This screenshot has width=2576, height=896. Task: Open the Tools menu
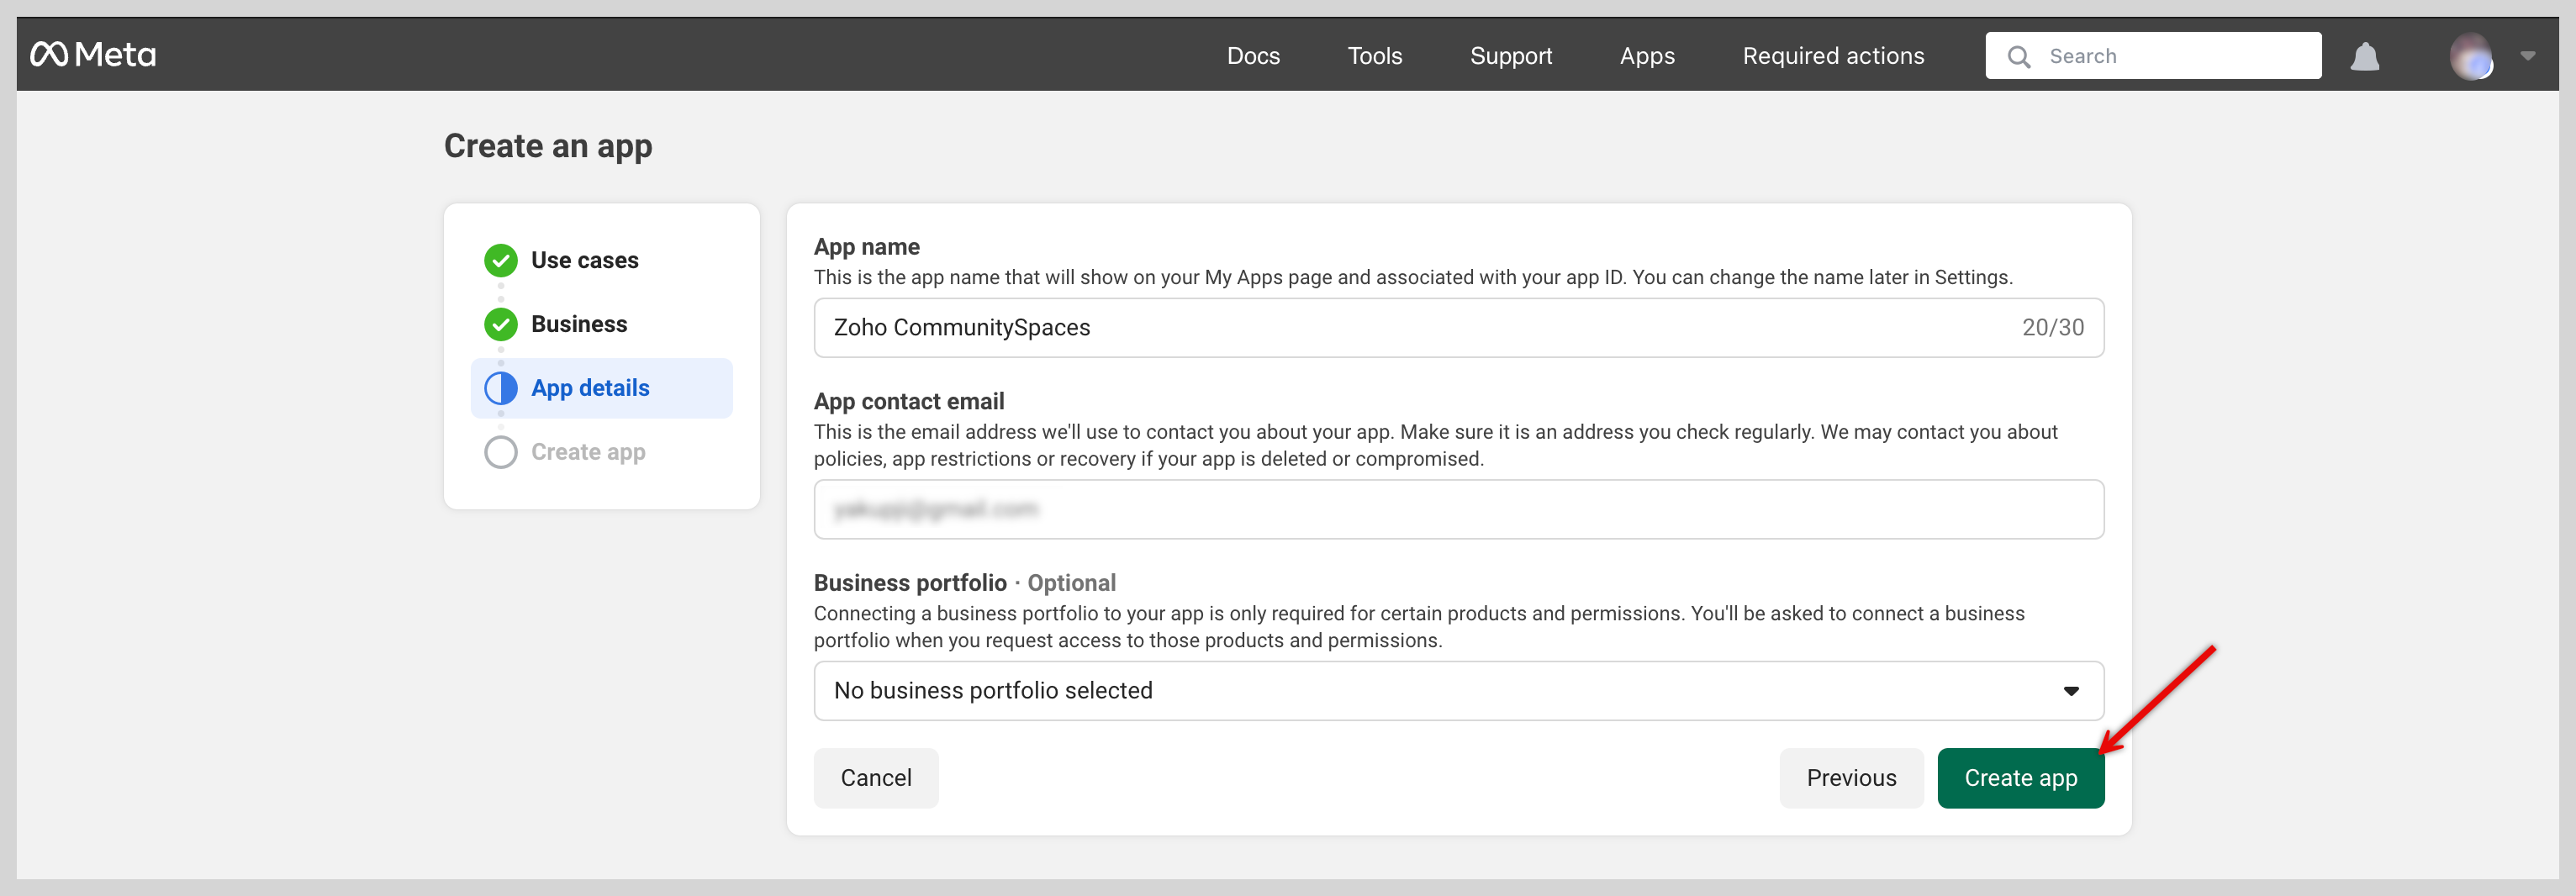1374,56
